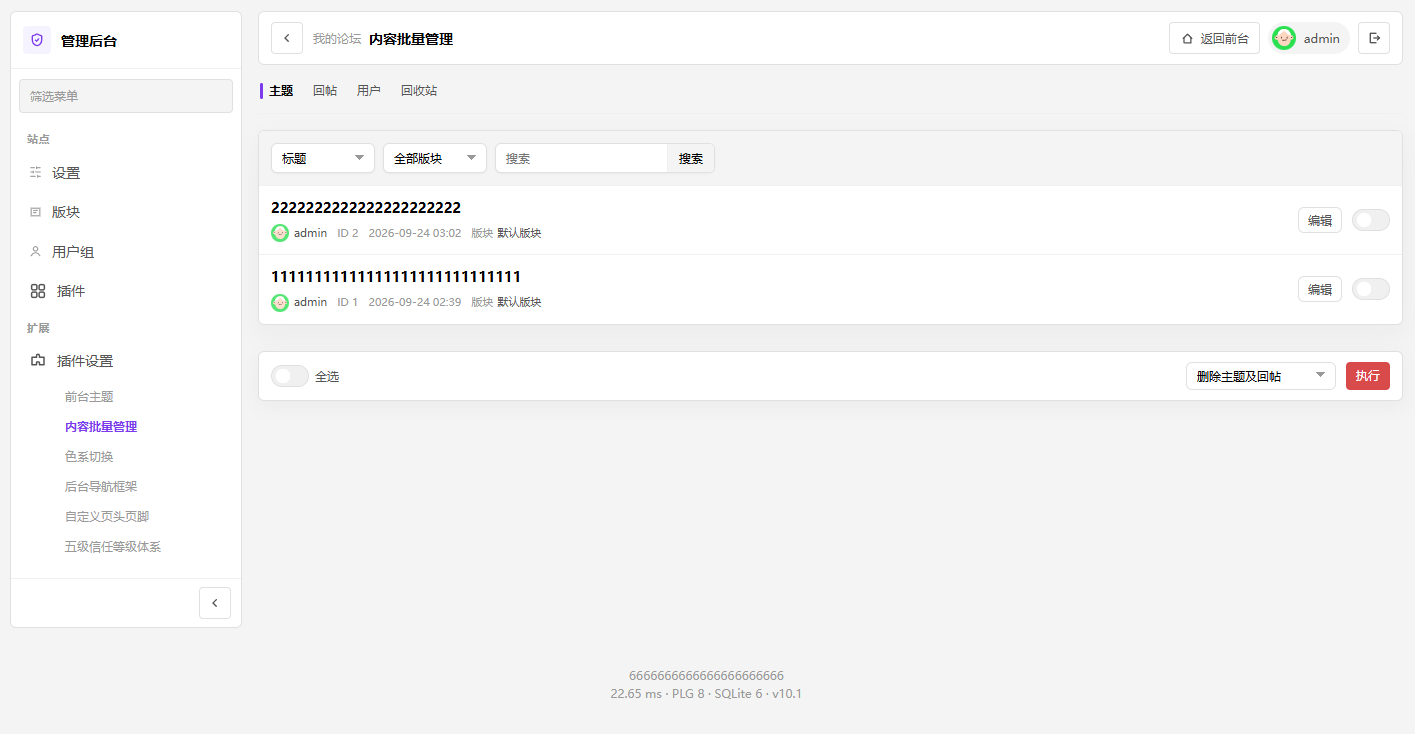Viewport: 1415px width, 734px height.
Task: Click the 我的论坛 breadcrumb link
Action: click(337, 39)
